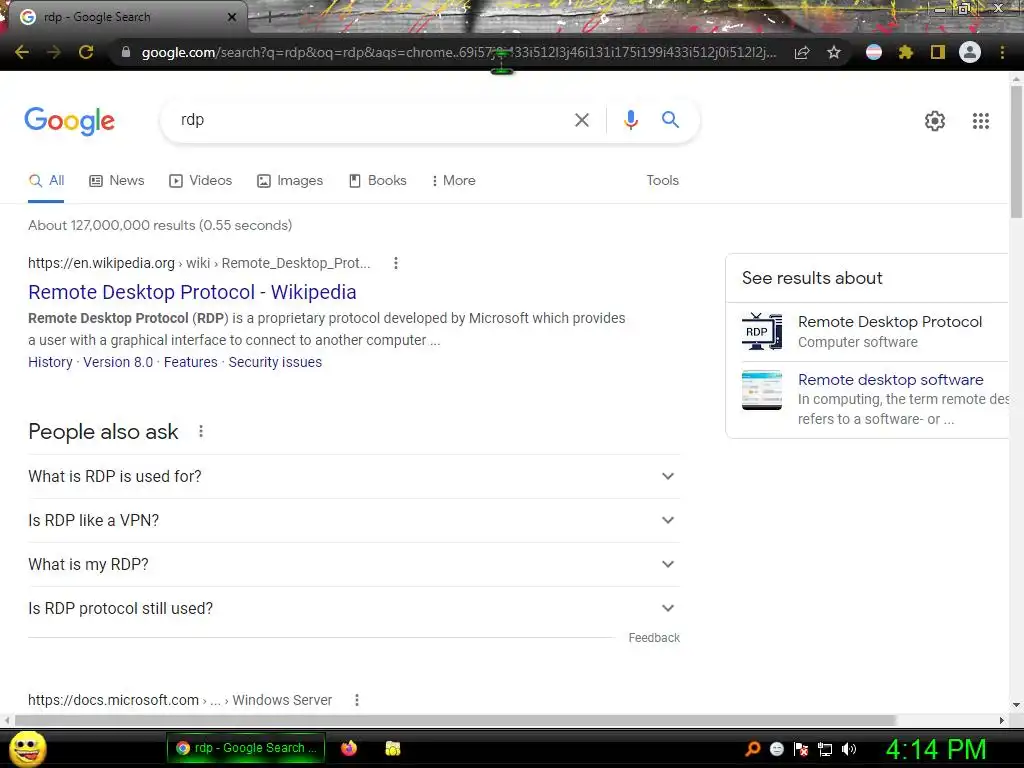Click the tray search magnifier icon
This screenshot has width=1024, height=768.
752,748
